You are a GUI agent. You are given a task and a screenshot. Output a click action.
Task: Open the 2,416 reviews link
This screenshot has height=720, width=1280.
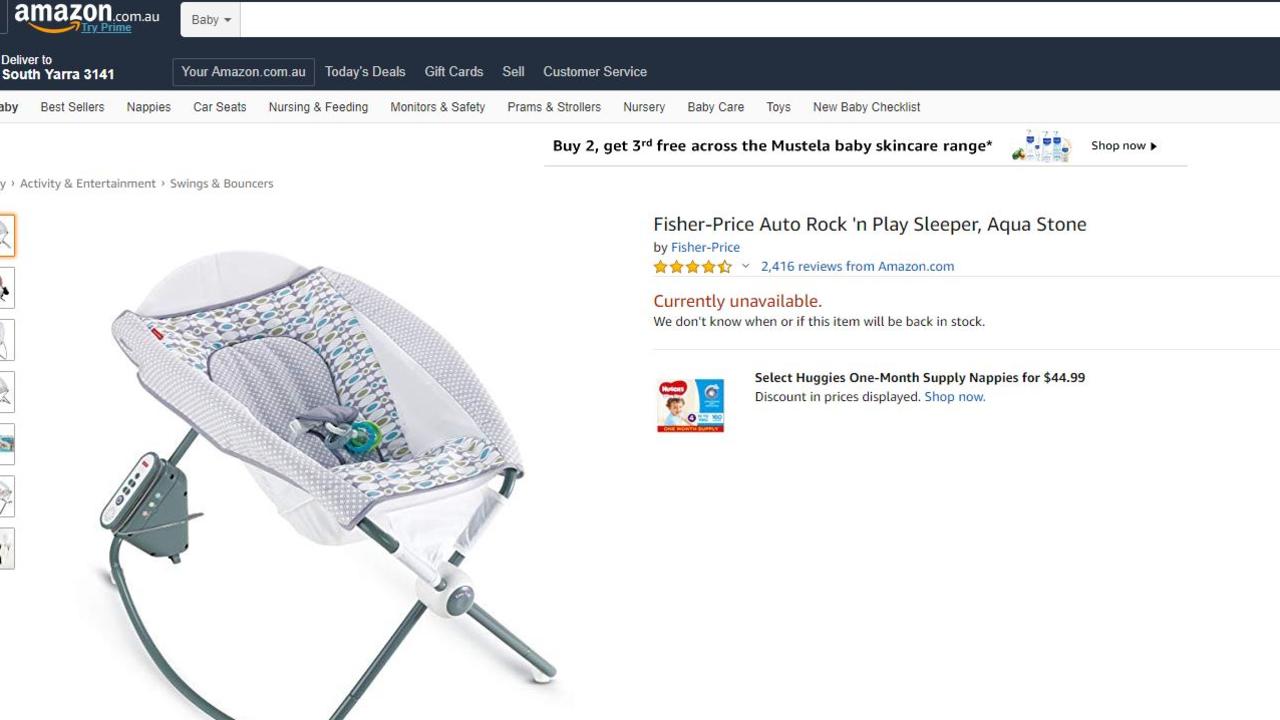857,266
